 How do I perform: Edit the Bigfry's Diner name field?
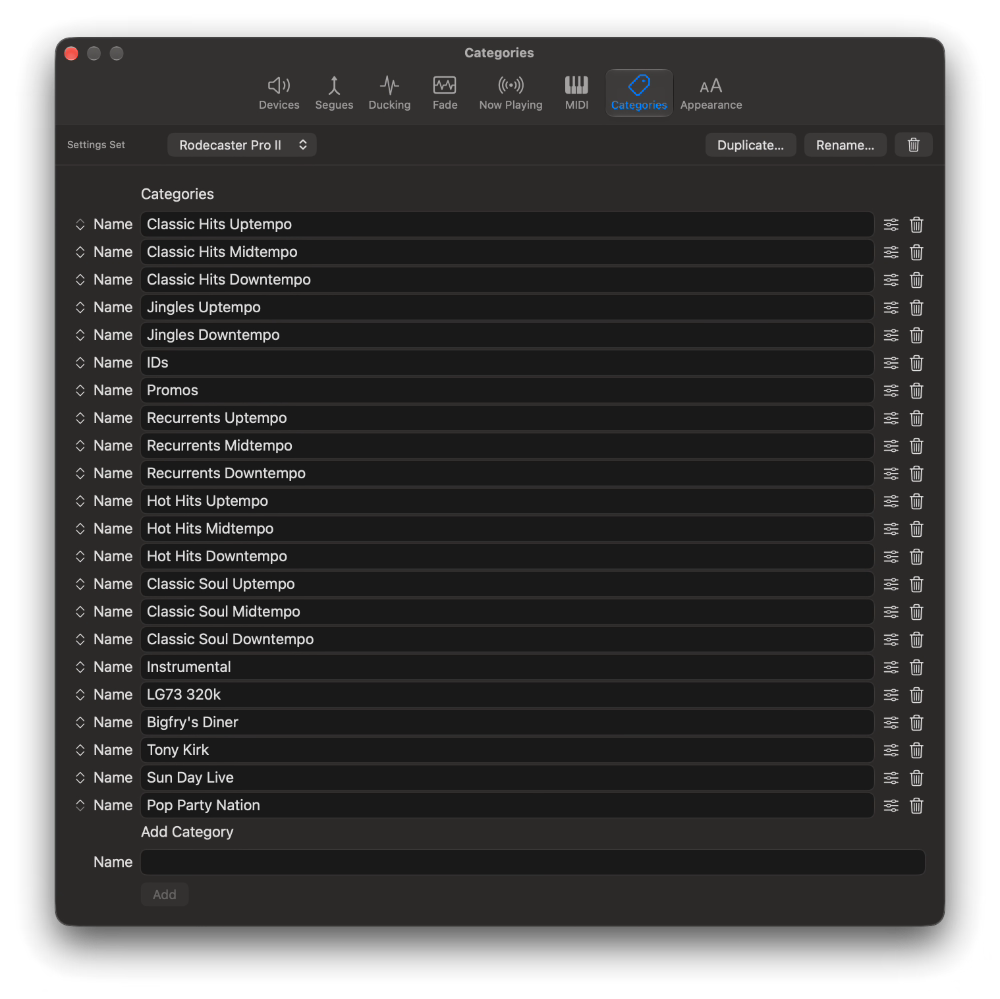pyautogui.click(x=507, y=722)
